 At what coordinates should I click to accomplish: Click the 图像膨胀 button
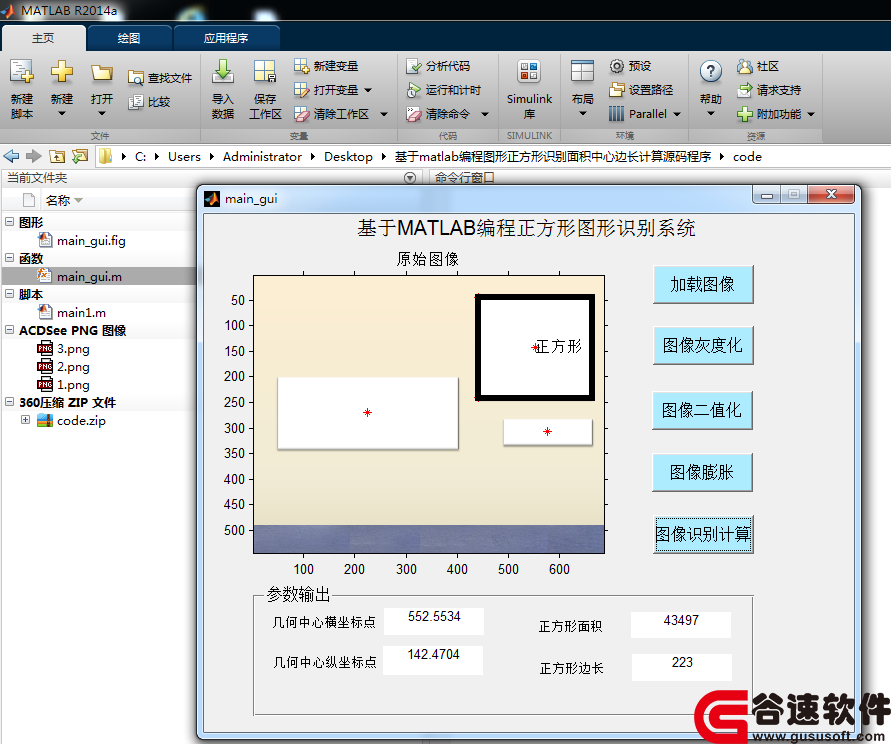pos(702,472)
